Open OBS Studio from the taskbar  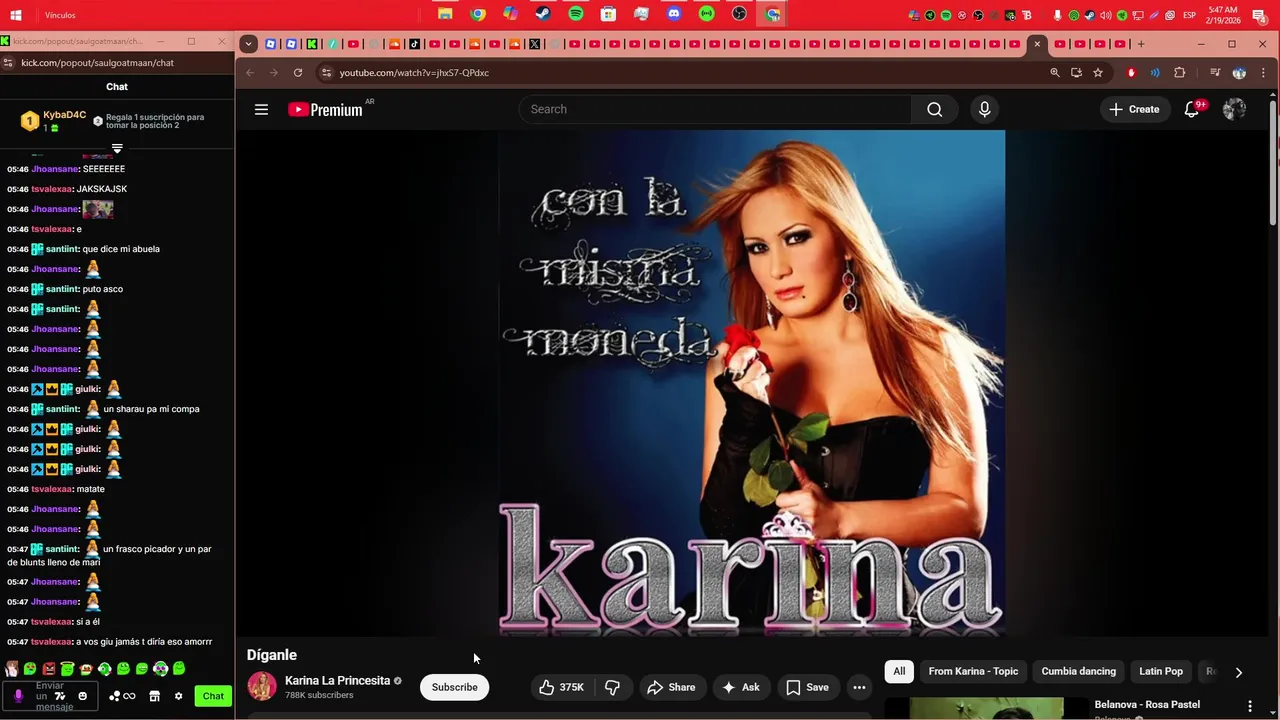739,14
